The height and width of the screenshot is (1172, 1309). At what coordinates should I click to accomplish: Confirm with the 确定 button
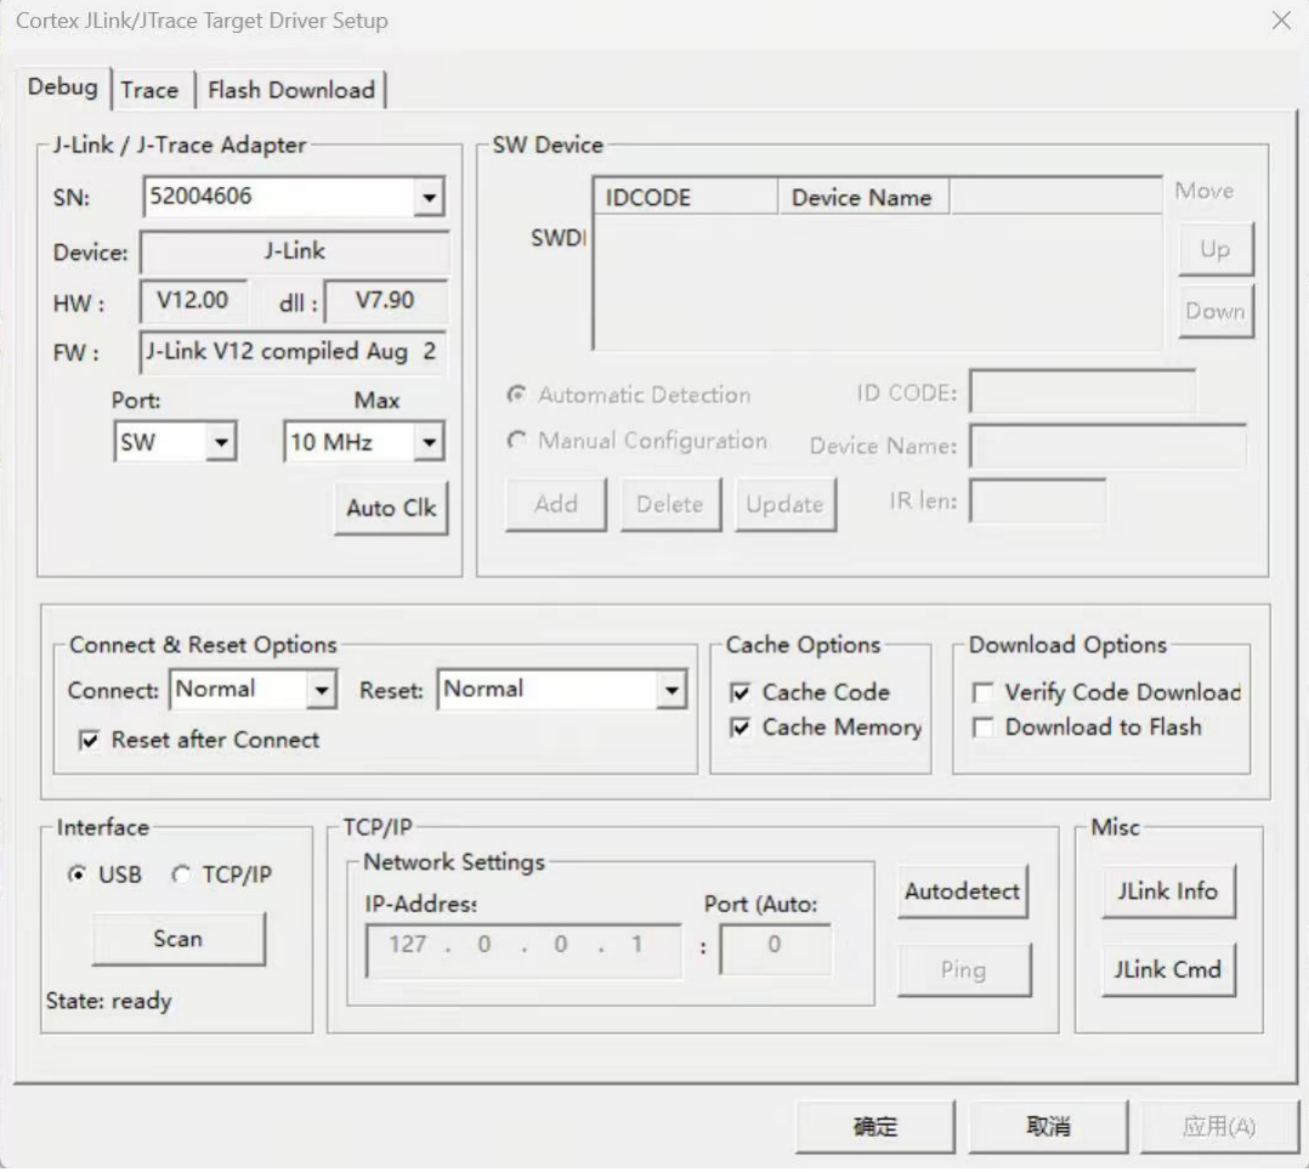(x=875, y=1127)
